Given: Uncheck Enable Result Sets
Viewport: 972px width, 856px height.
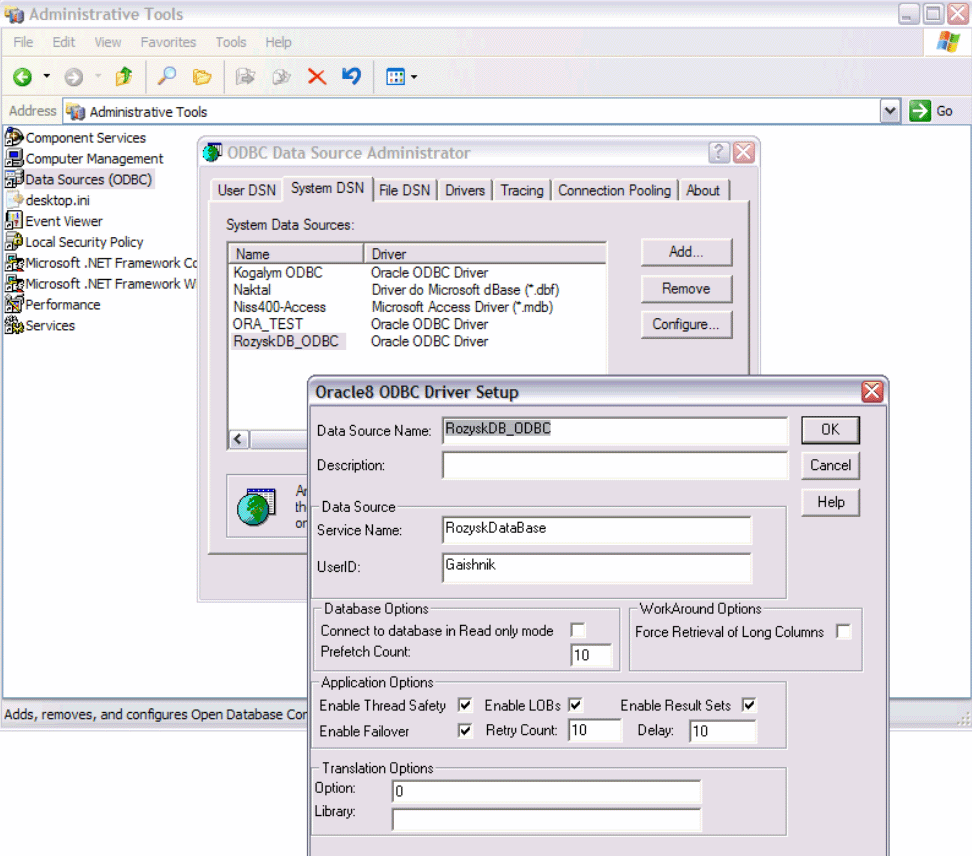Looking at the screenshot, I should point(749,705).
